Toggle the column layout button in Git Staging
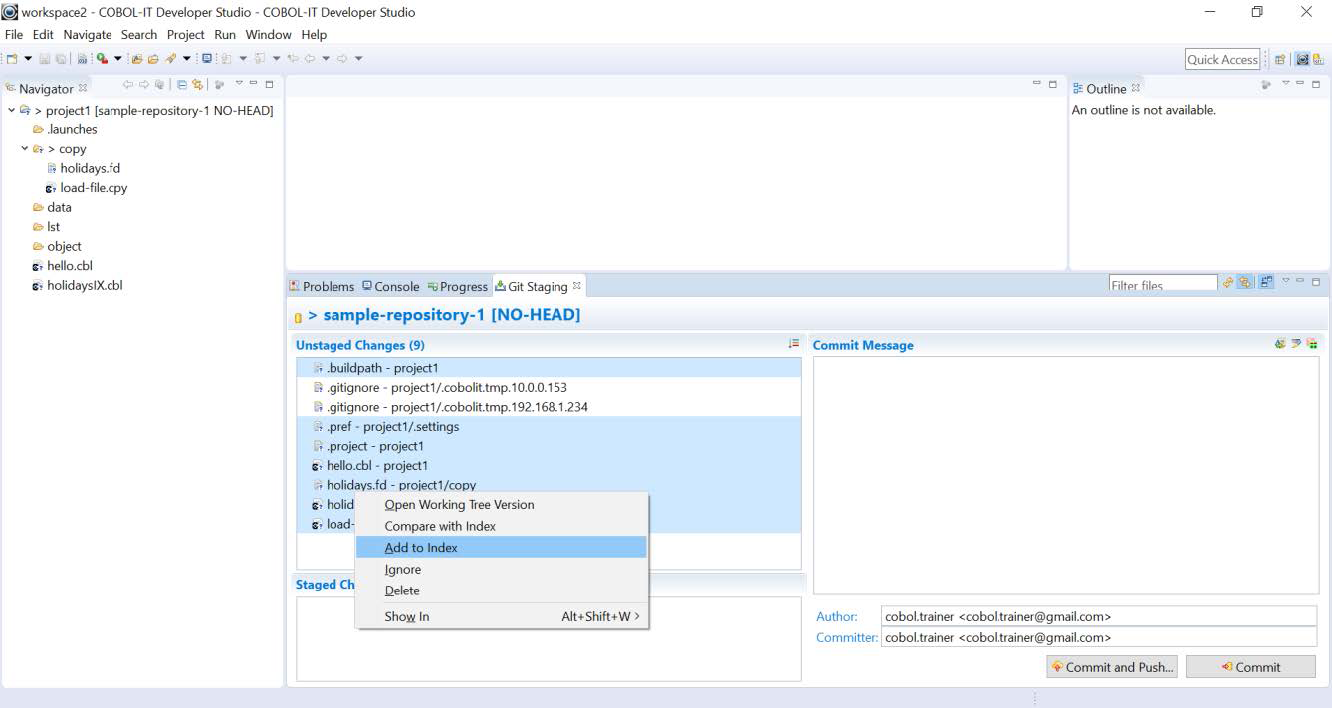The width and height of the screenshot is (1332, 708). click(x=1266, y=284)
